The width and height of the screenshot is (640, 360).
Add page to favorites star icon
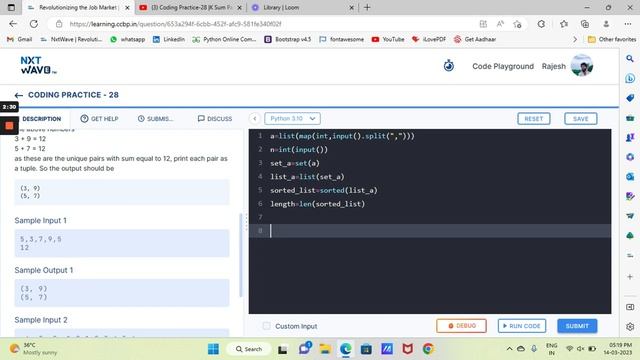[518, 24]
